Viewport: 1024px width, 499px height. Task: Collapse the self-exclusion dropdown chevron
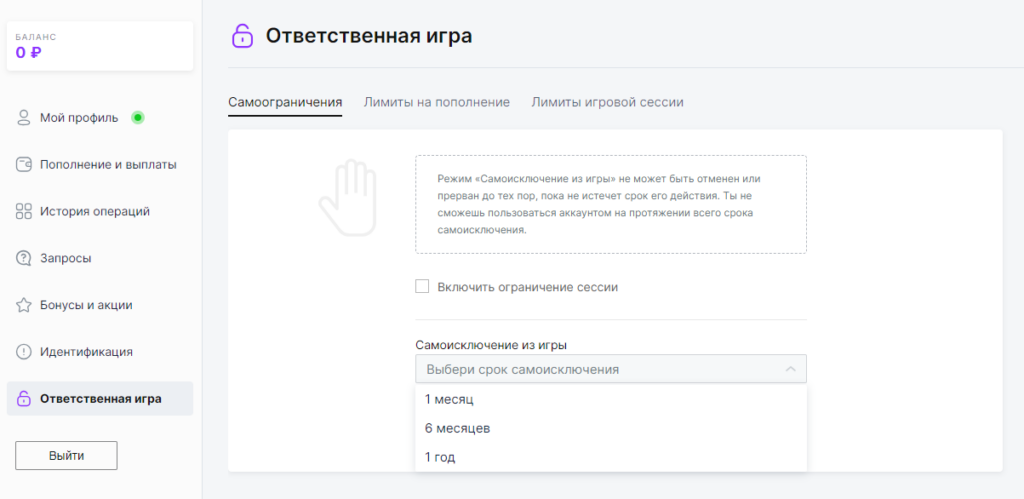790,369
